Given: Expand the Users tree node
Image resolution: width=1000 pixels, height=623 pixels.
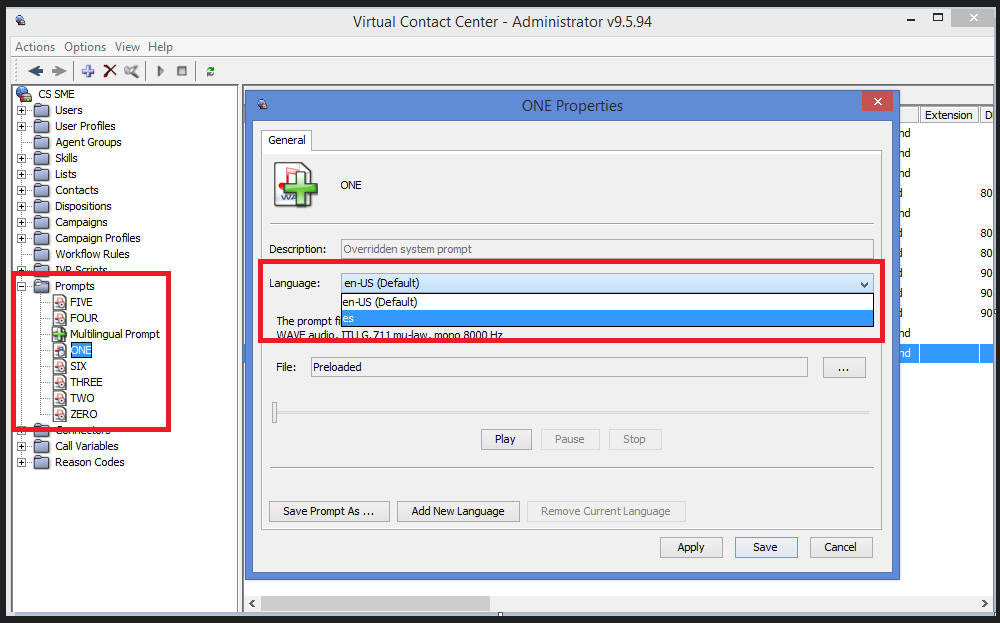Looking at the screenshot, I should tap(22, 110).
